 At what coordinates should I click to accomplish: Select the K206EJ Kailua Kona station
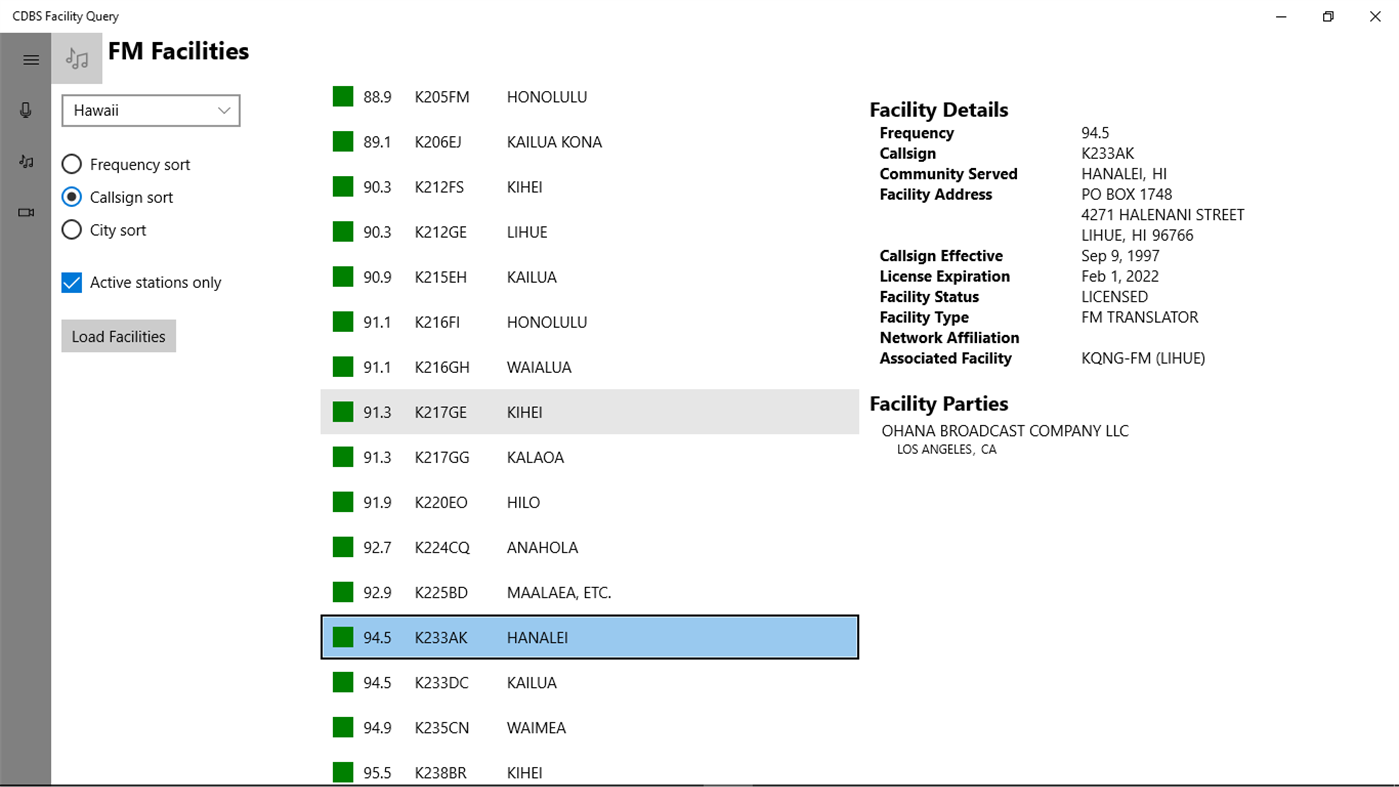589,141
